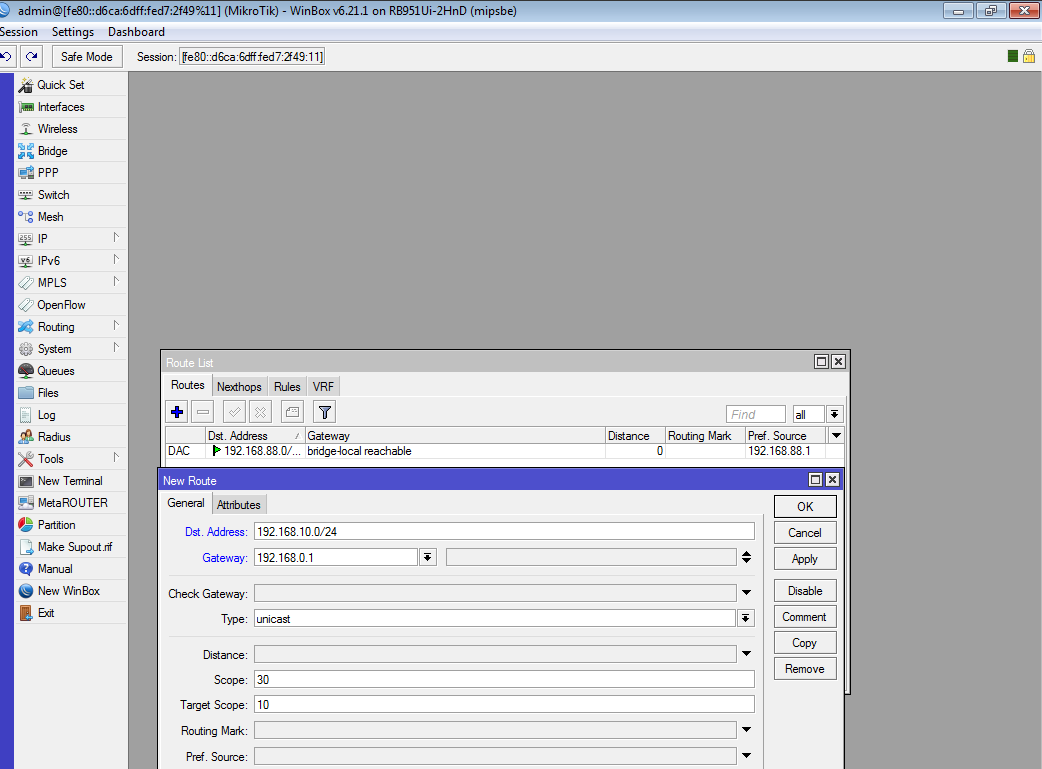Screen dimensions: 1042x769
Task: Expand the Check Gateway field
Action: coord(746,593)
